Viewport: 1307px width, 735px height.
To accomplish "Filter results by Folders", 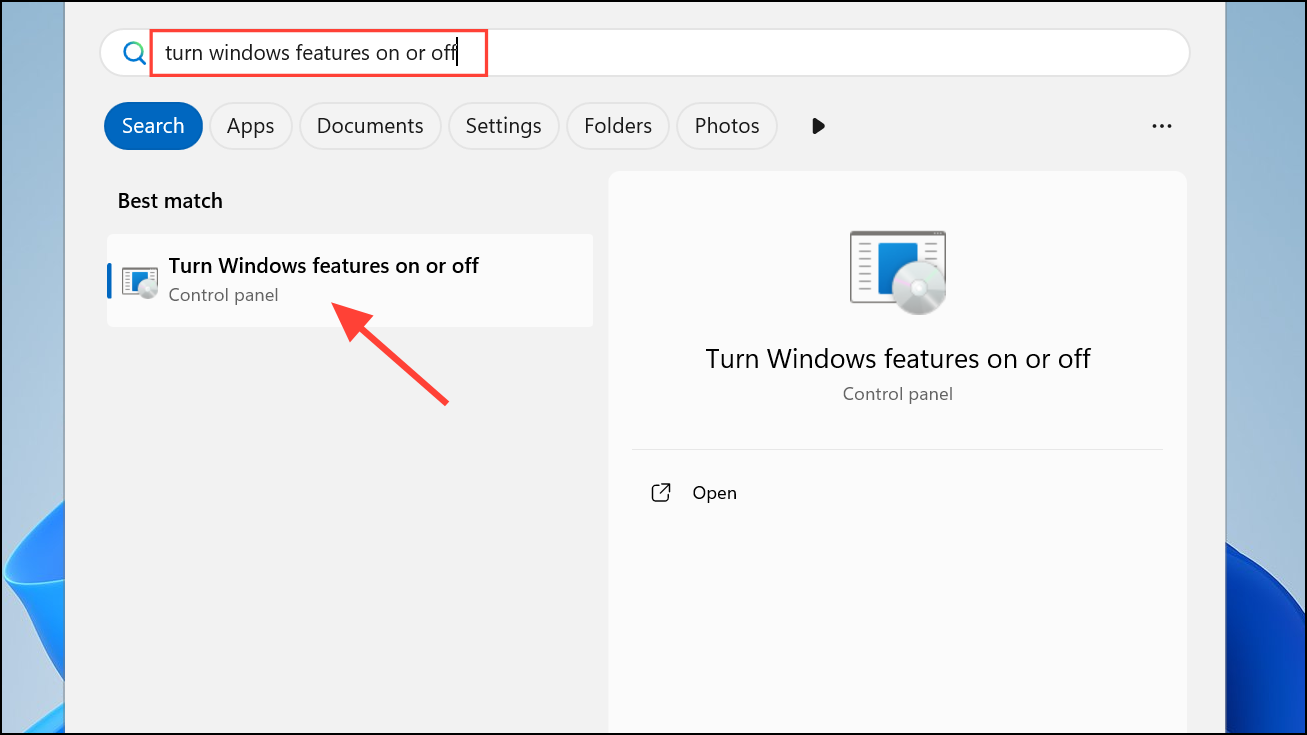I will 618,126.
